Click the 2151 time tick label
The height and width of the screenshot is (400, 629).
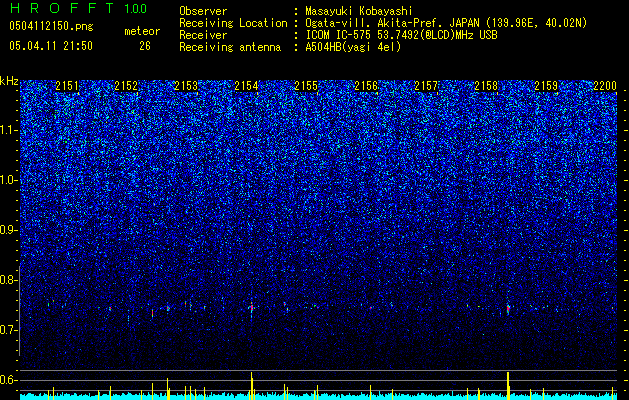pos(67,86)
